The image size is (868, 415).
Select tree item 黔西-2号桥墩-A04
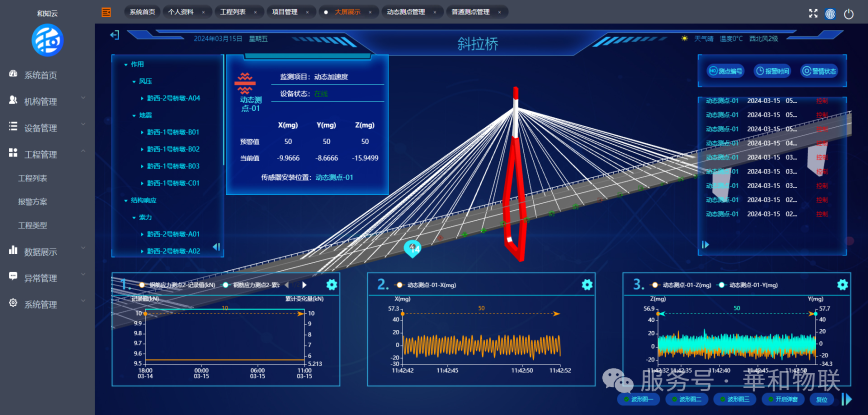(173, 98)
